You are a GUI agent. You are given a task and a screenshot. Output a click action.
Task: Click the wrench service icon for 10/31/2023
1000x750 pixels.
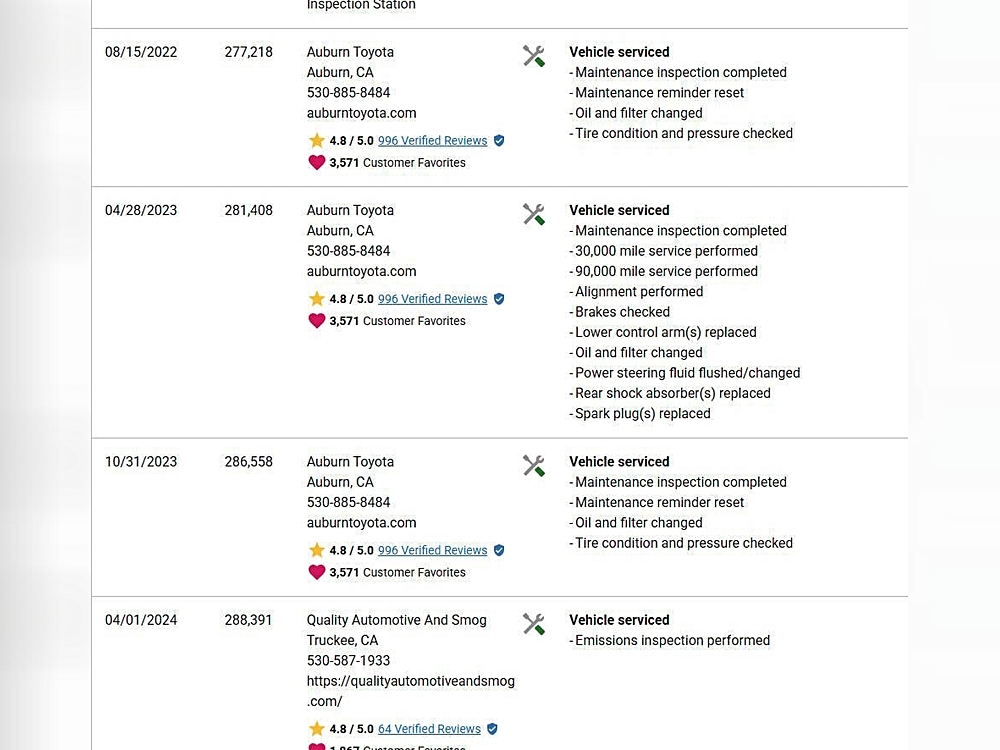tap(534, 466)
